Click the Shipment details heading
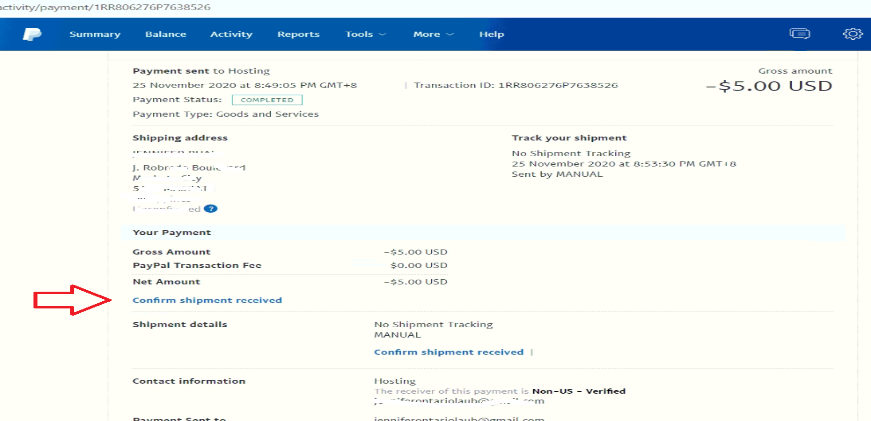The height and width of the screenshot is (421, 871). [x=180, y=324]
